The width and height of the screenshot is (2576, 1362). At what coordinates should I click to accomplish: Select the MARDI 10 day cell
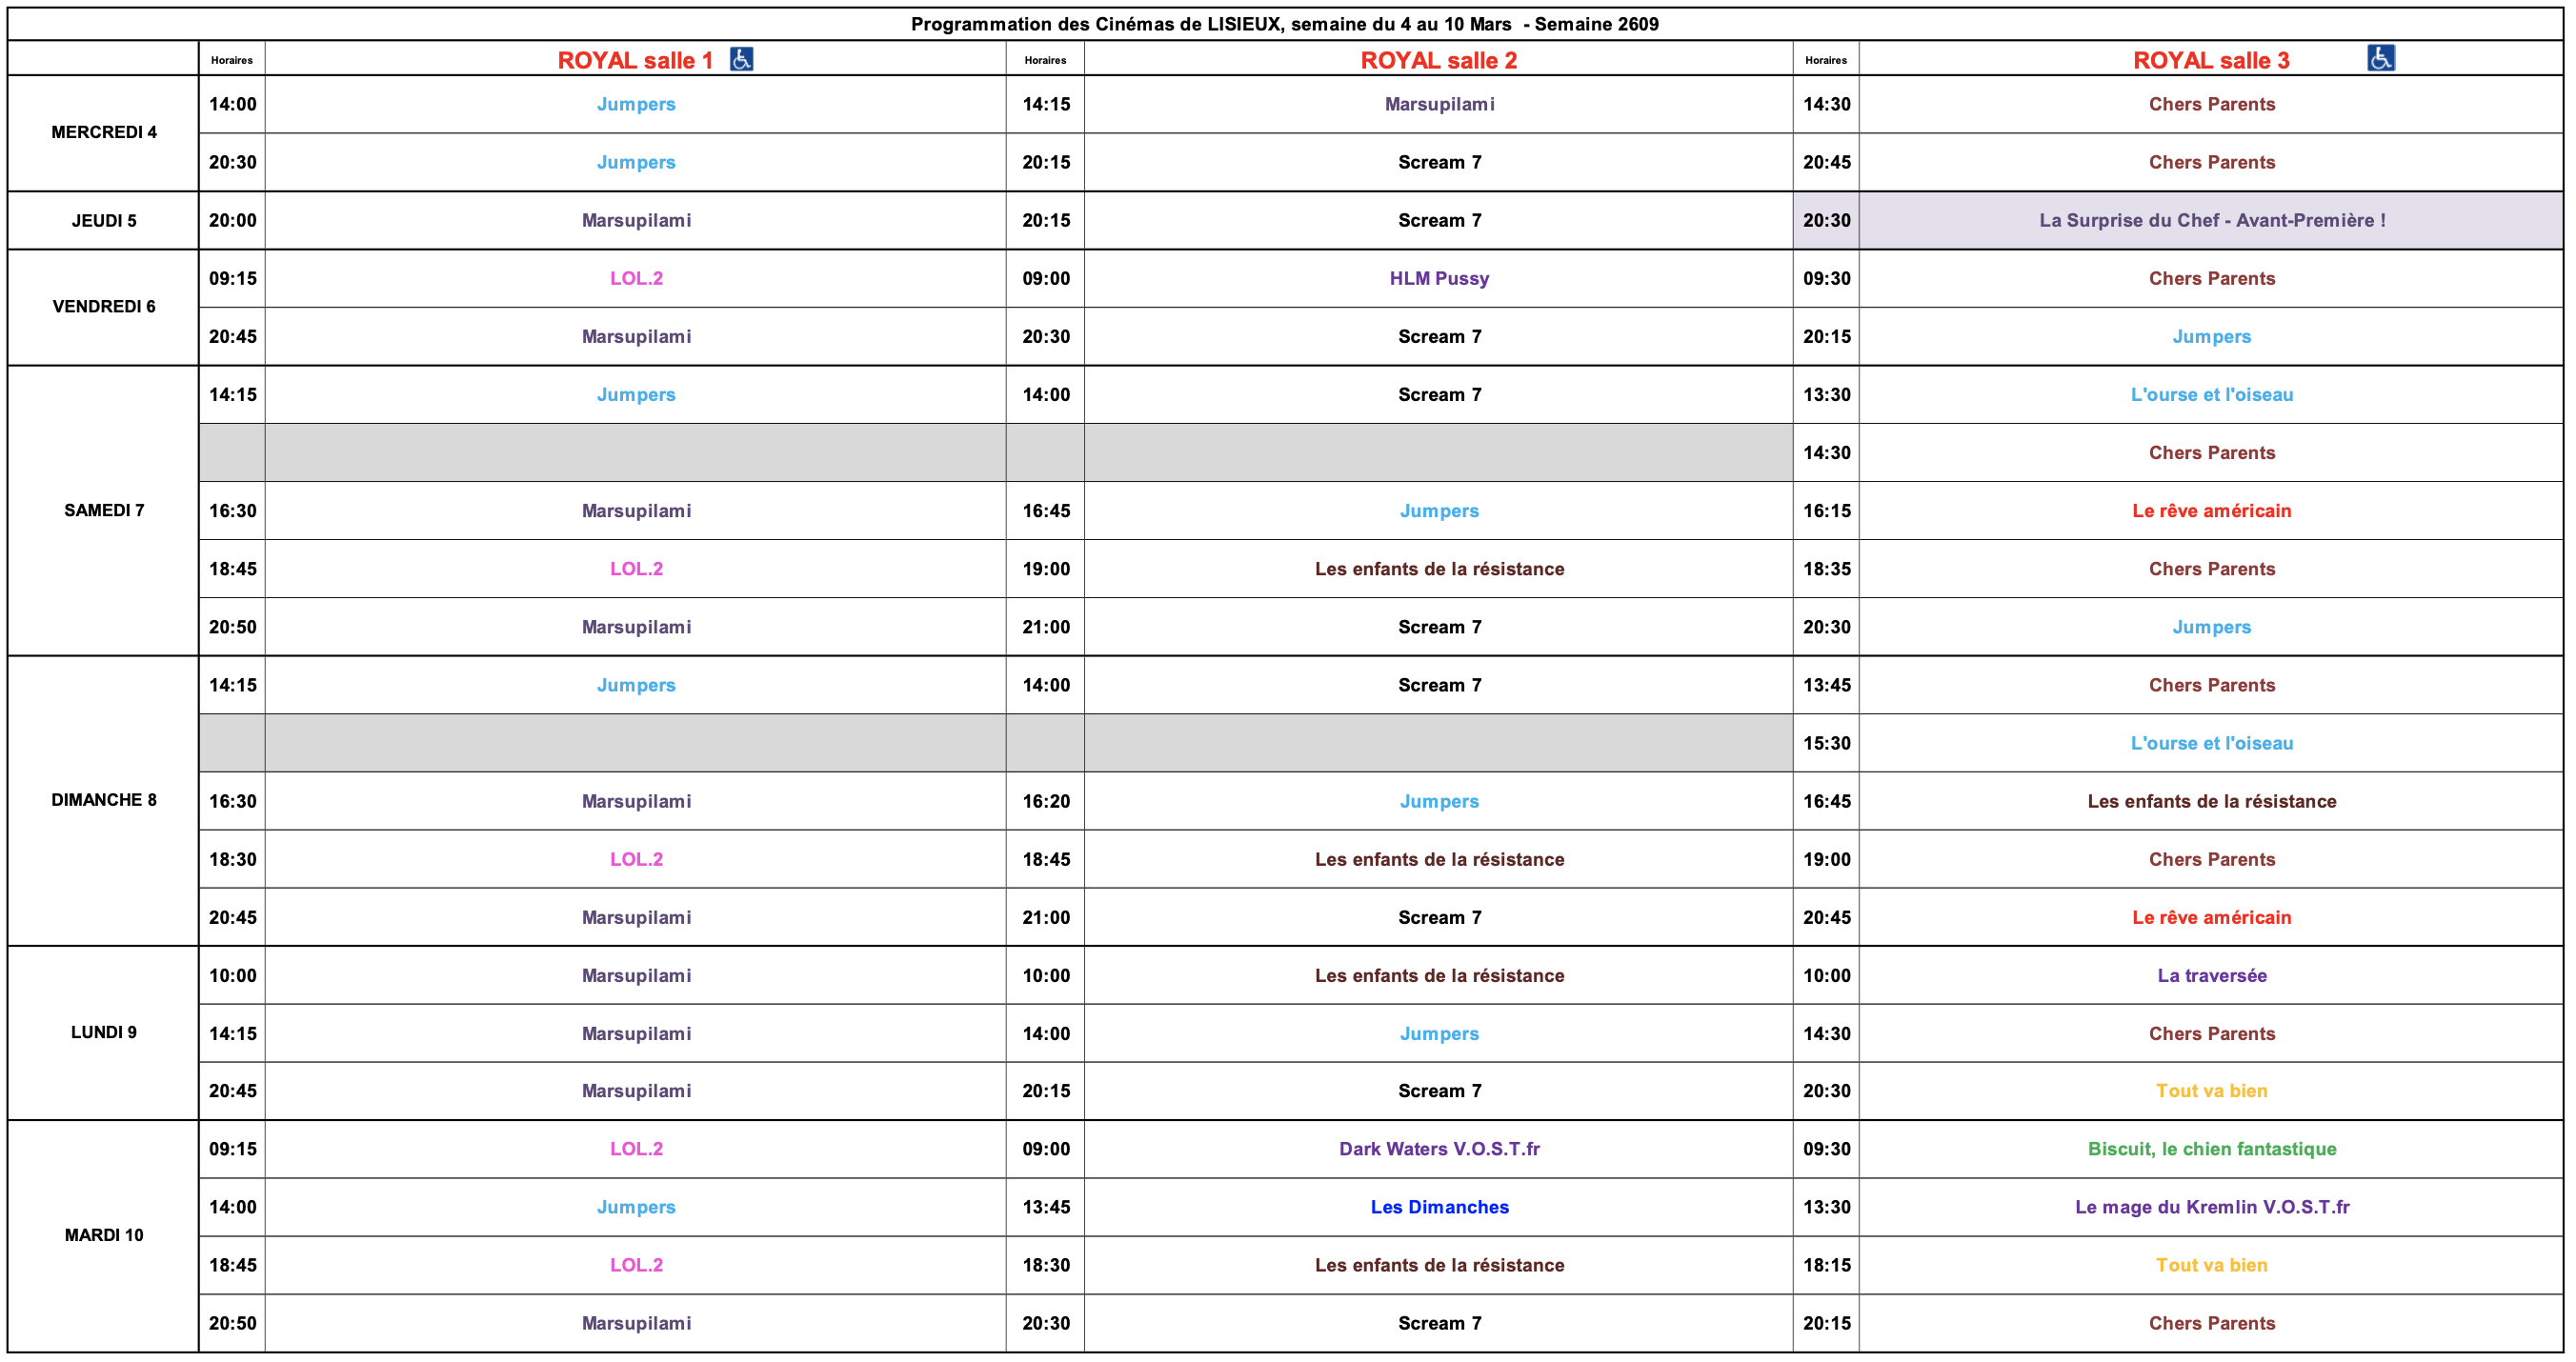click(x=104, y=1234)
